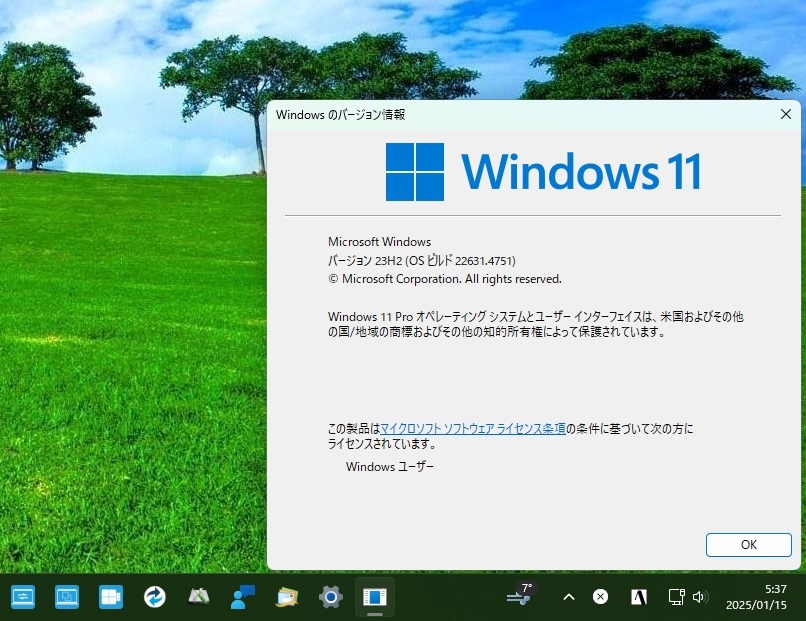Click the Microsoft Corporation copyright text

pyautogui.click(x=445, y=279)
